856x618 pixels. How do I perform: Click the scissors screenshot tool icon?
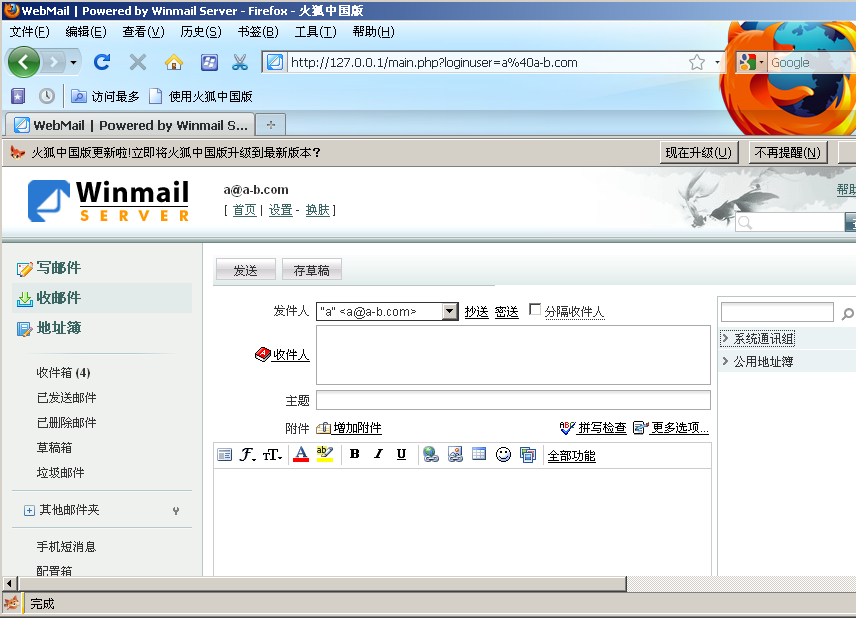[240, 62]
